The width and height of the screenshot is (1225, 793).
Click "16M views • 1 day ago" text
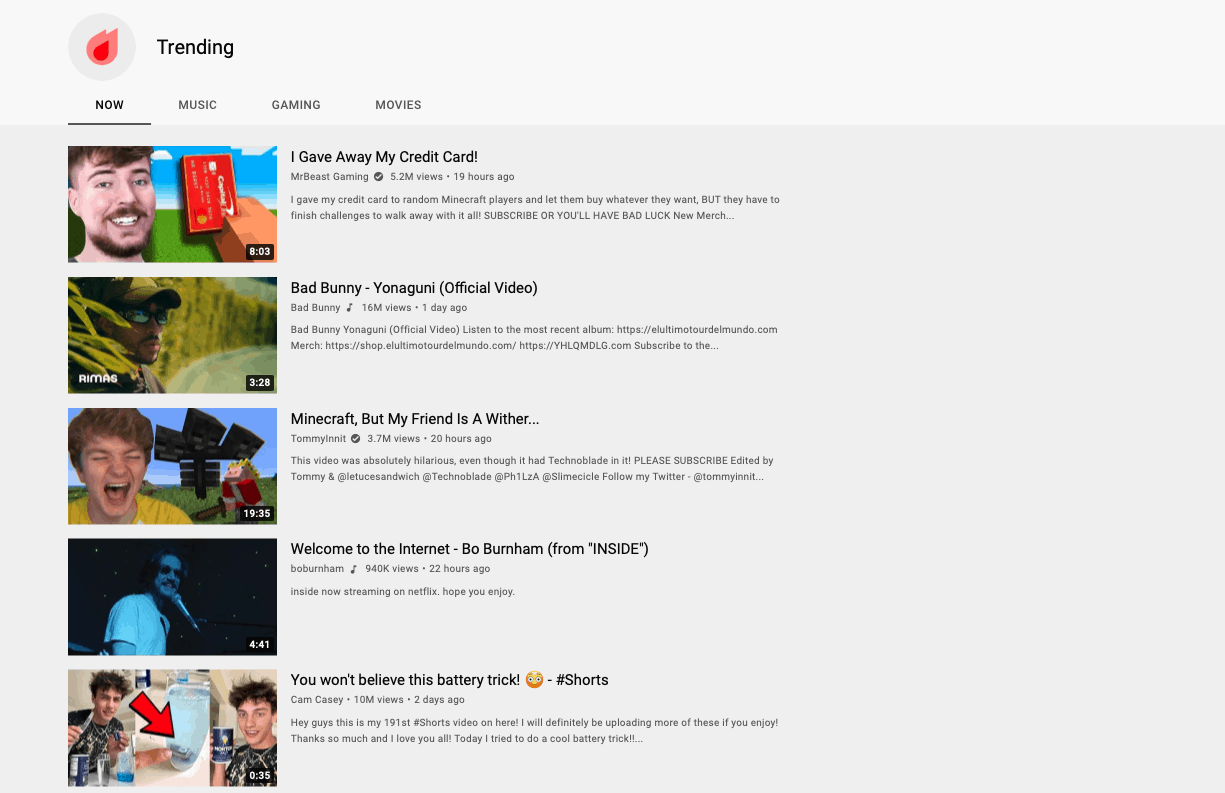click(414, 308)
